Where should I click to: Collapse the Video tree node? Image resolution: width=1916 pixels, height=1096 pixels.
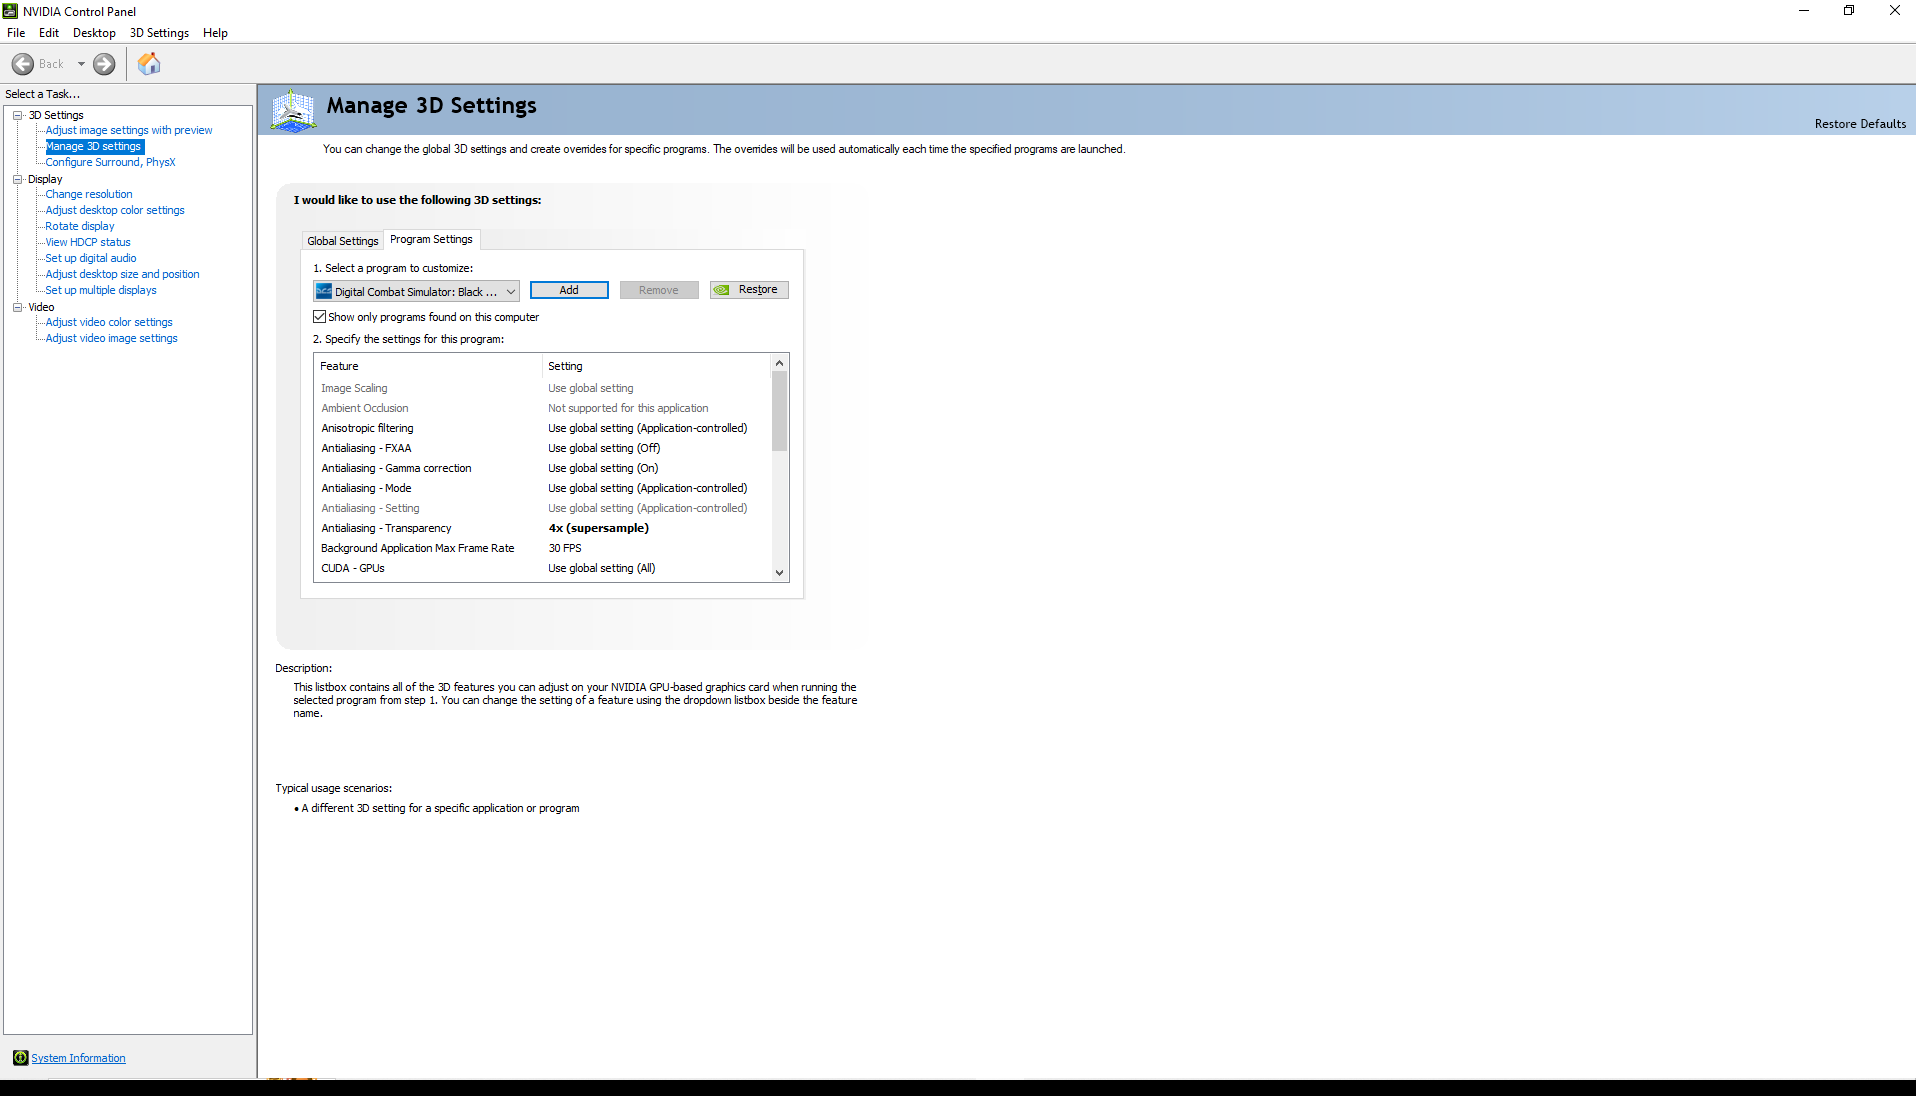point(17,307)
